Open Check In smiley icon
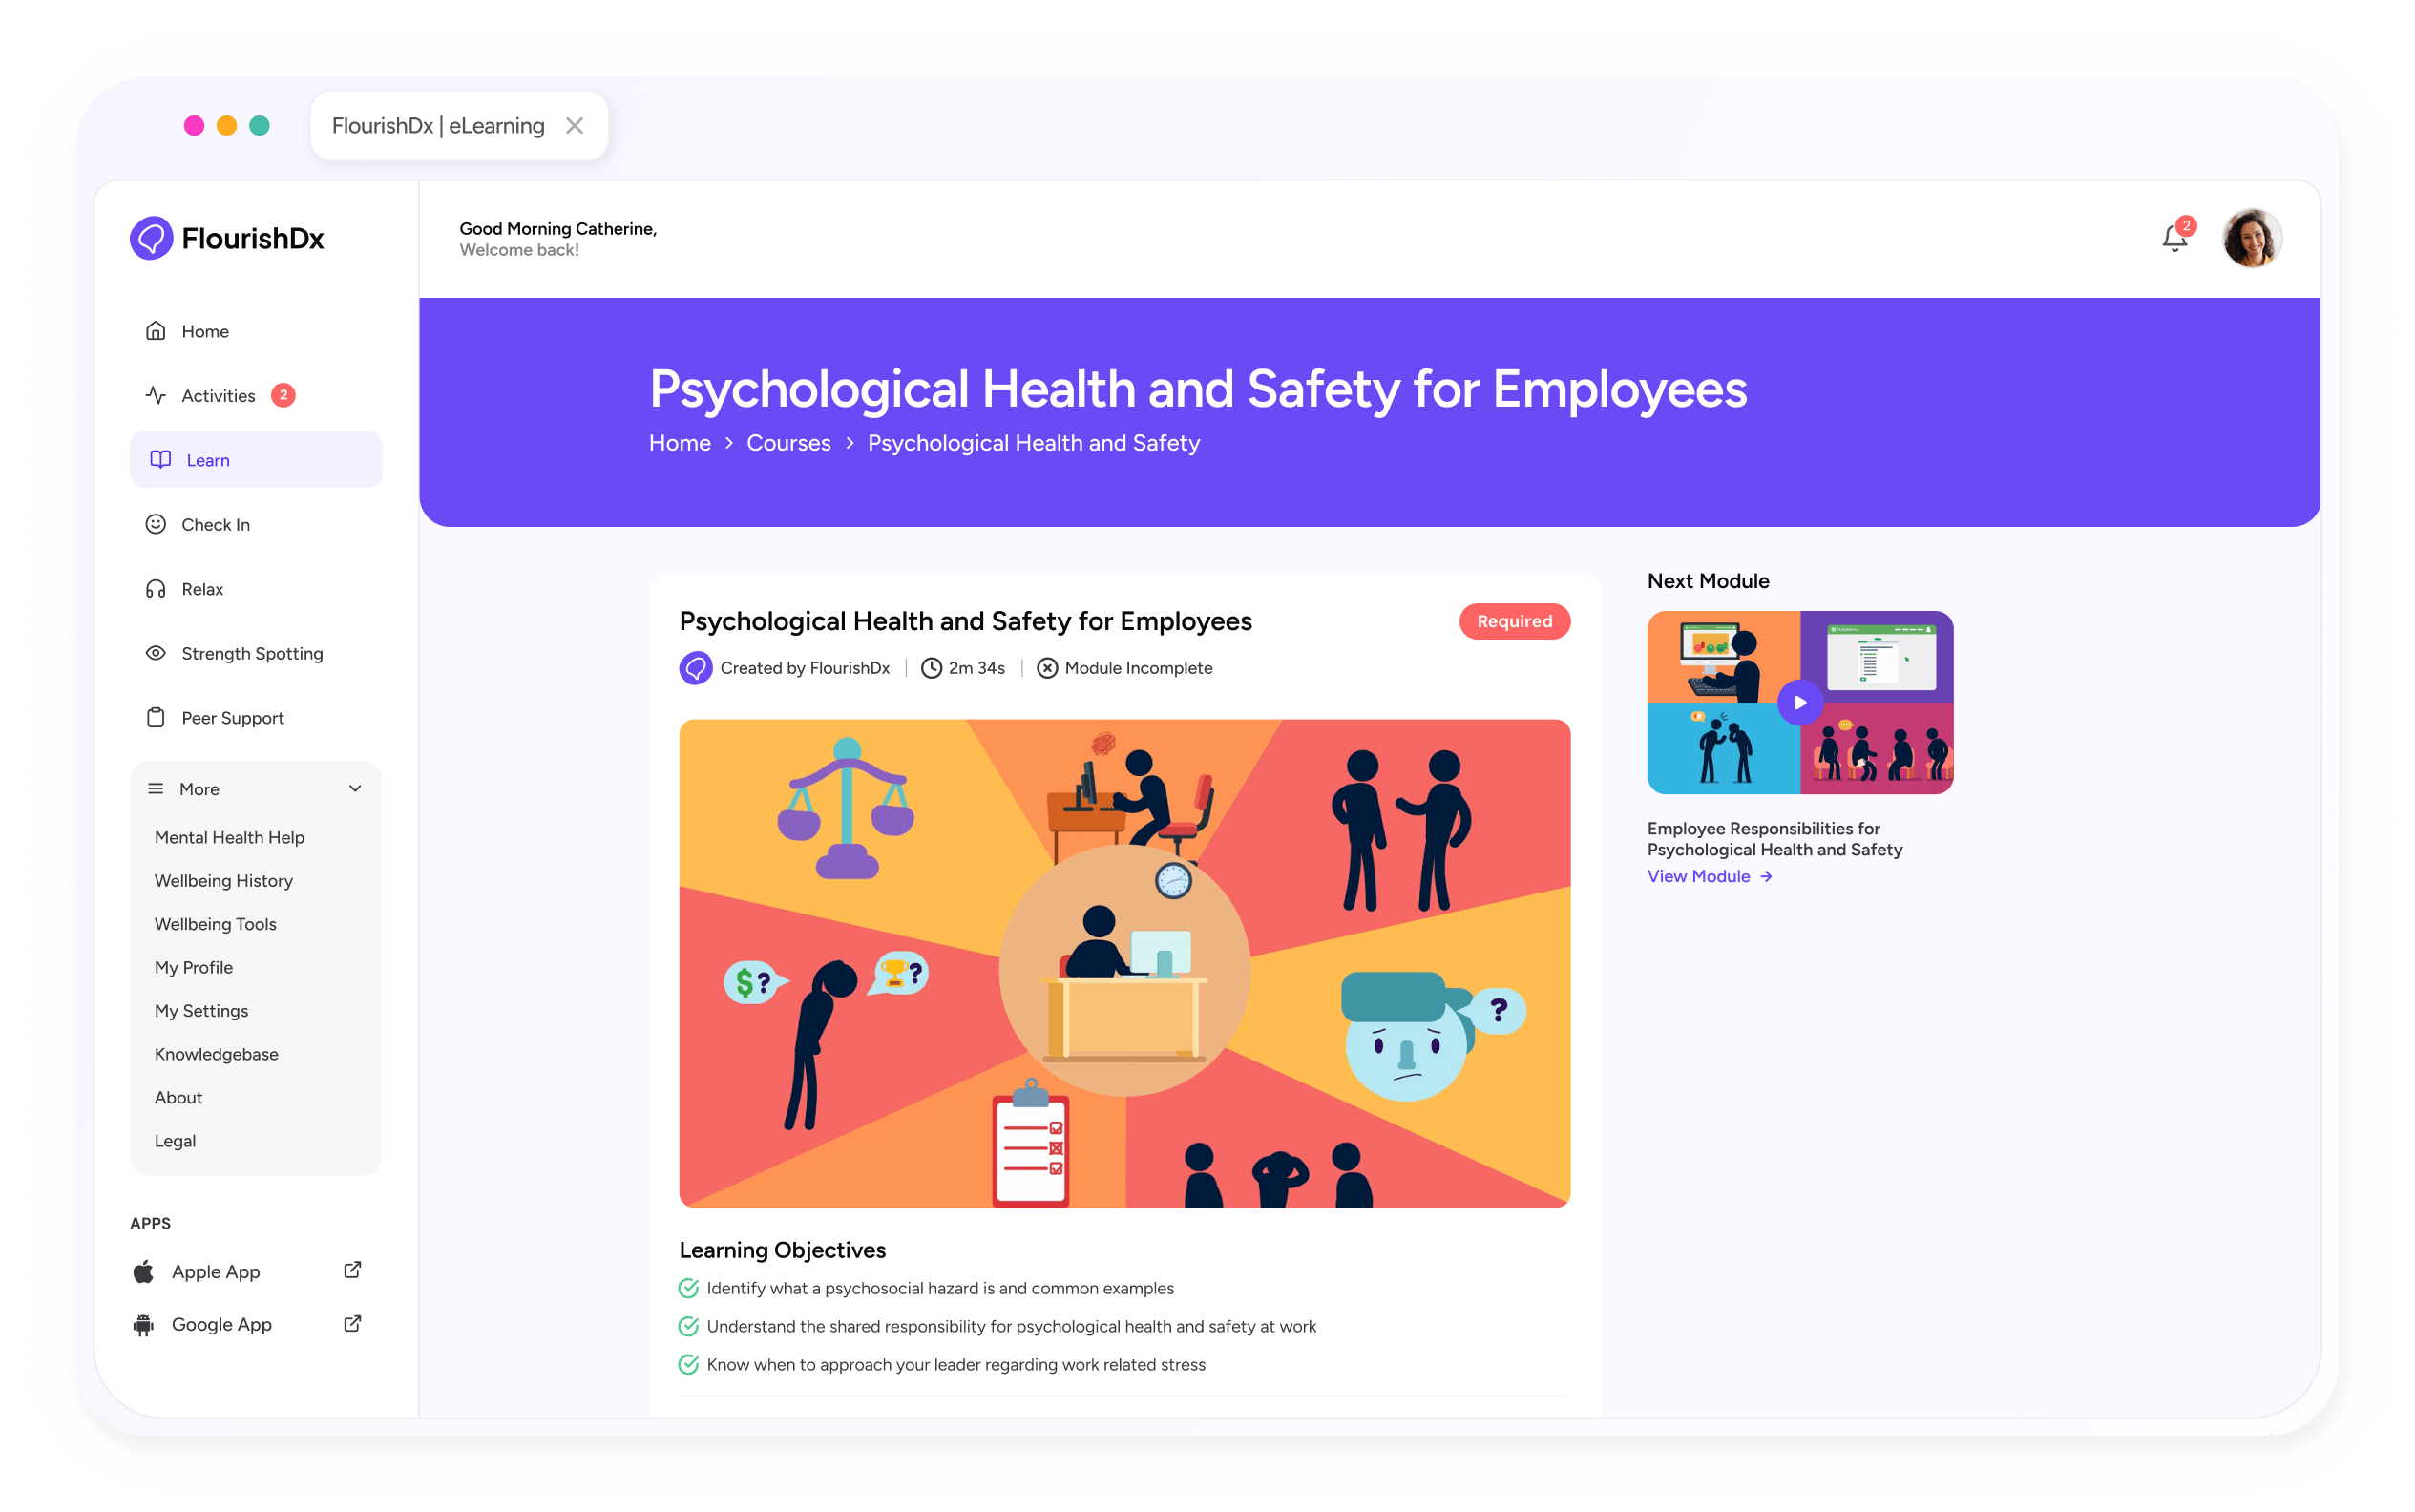The image size is (2415, 1512). click(156, 524)
